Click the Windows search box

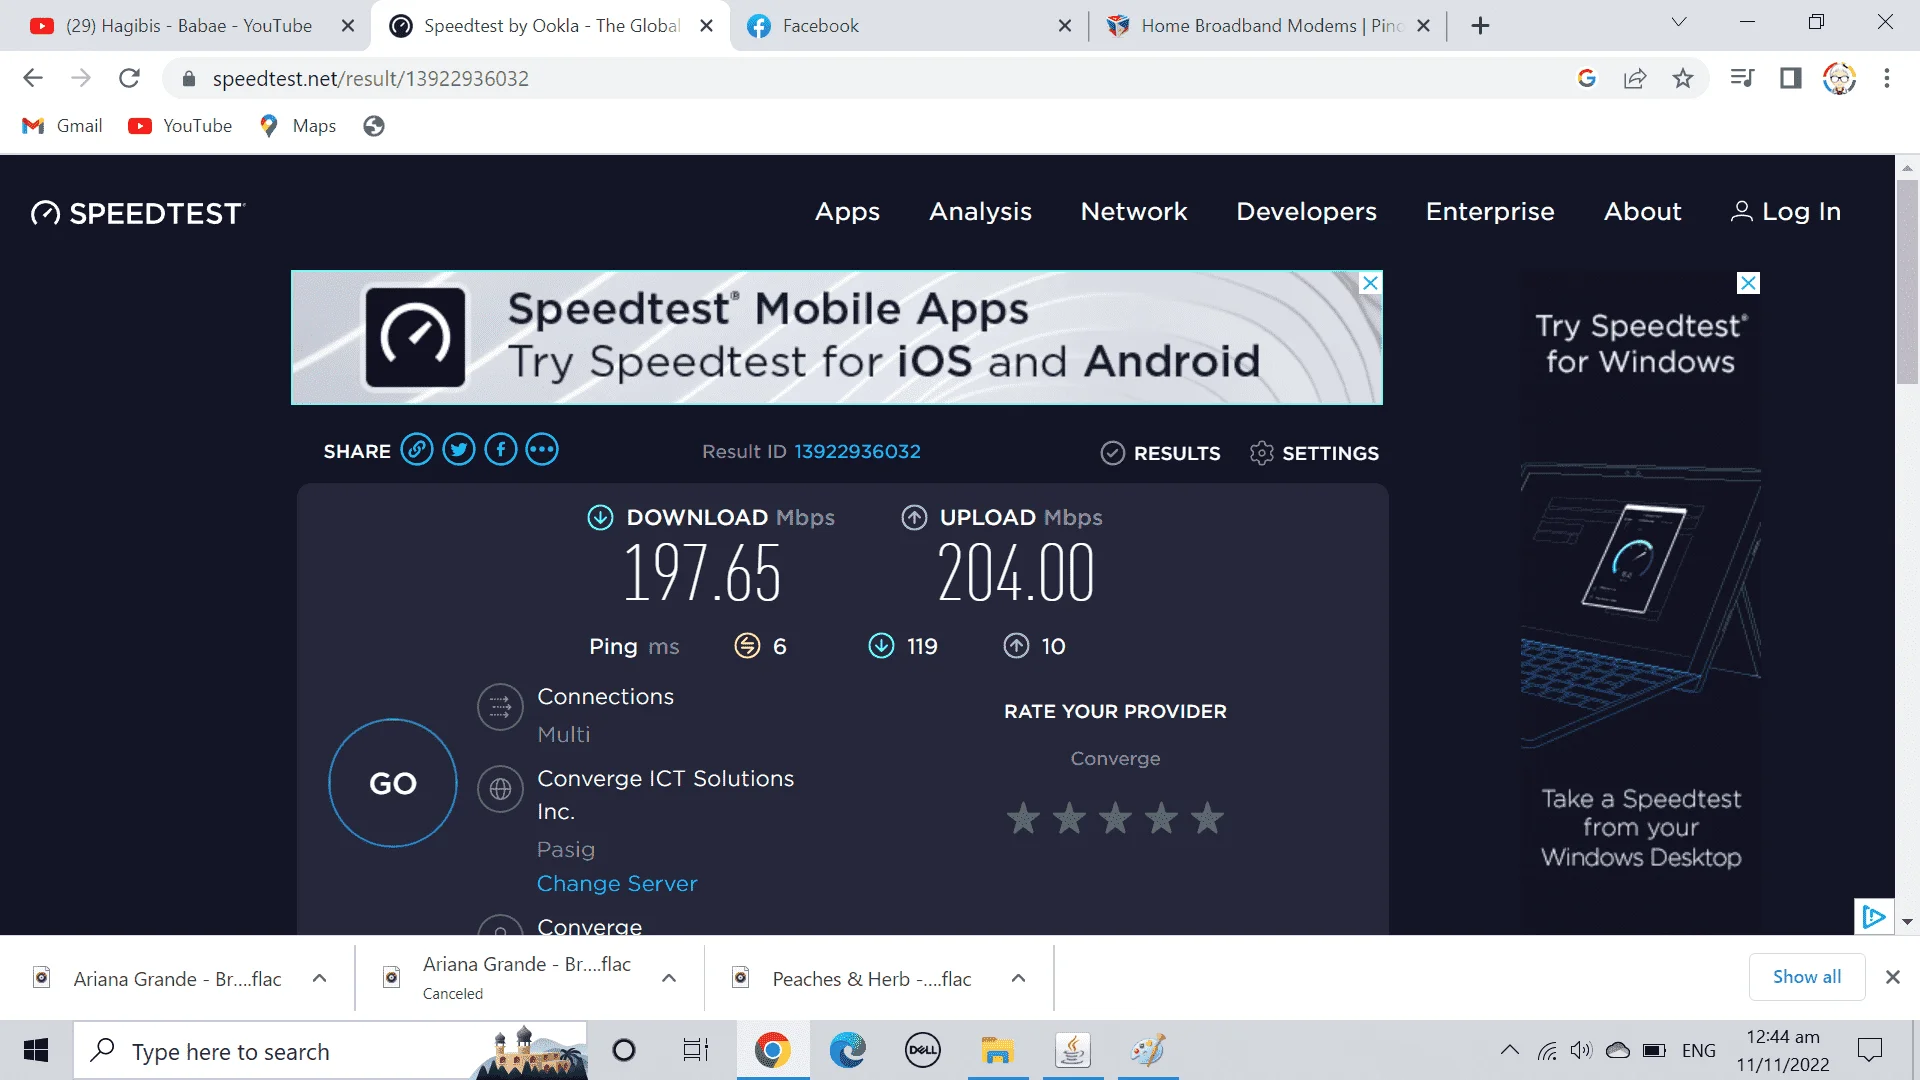pyautogui.click(x=330, y=1050)
